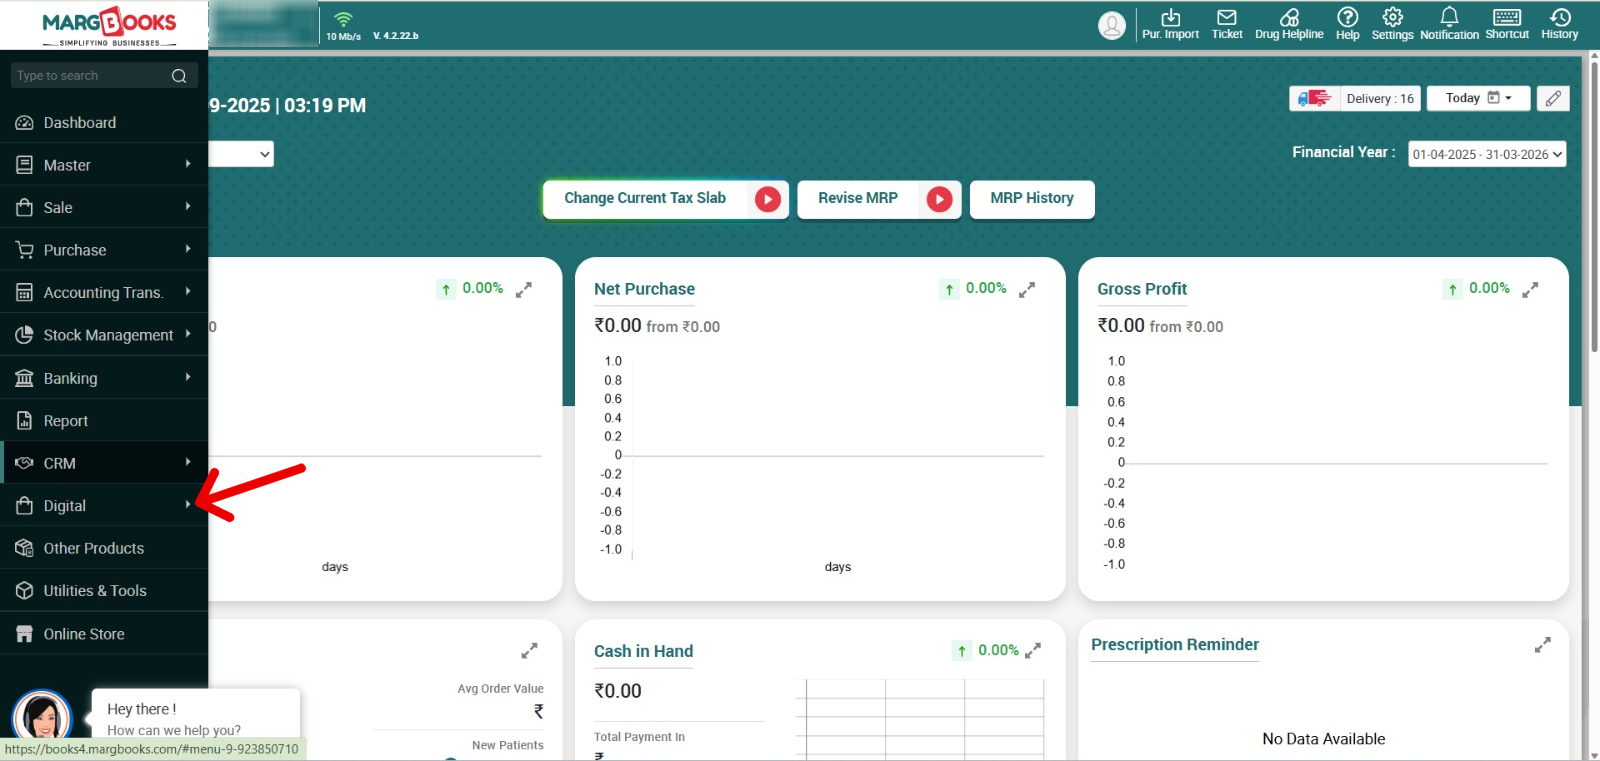Click the Wi-Fi speed indicator
Viewport: 1600px width, 761px height.
[343, 25]
